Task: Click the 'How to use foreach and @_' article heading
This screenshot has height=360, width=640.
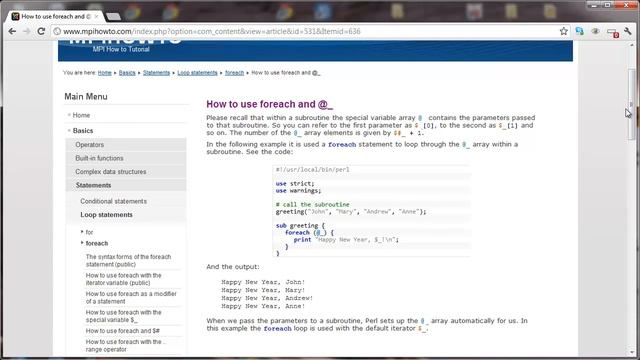Action: click(x=269, y=104)
